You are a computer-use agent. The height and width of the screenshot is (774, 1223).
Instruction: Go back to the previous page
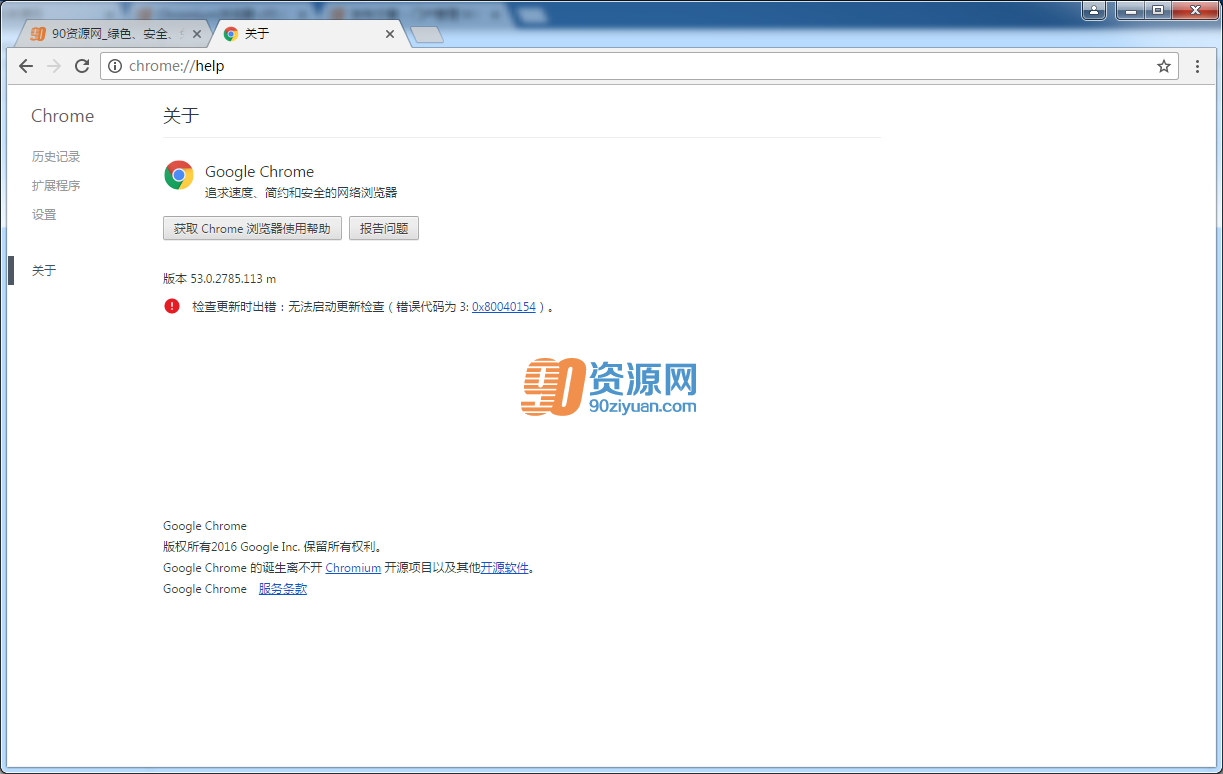(26, 66)
